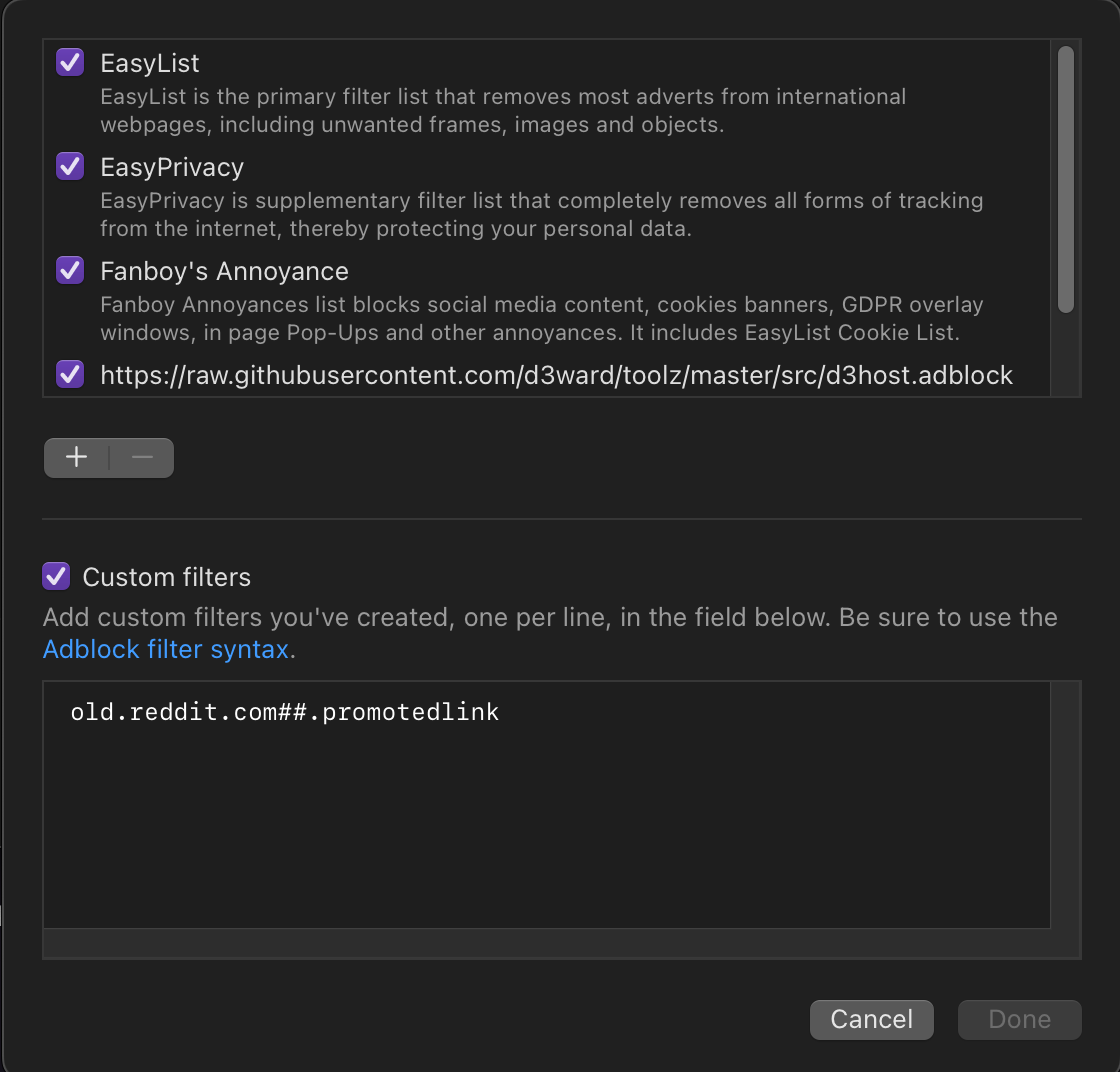The height and width of the screenshot is (1072, 1120).
Task: Toggle the Fanboy's Annoyance checkbox
Action: click(70, 270)
